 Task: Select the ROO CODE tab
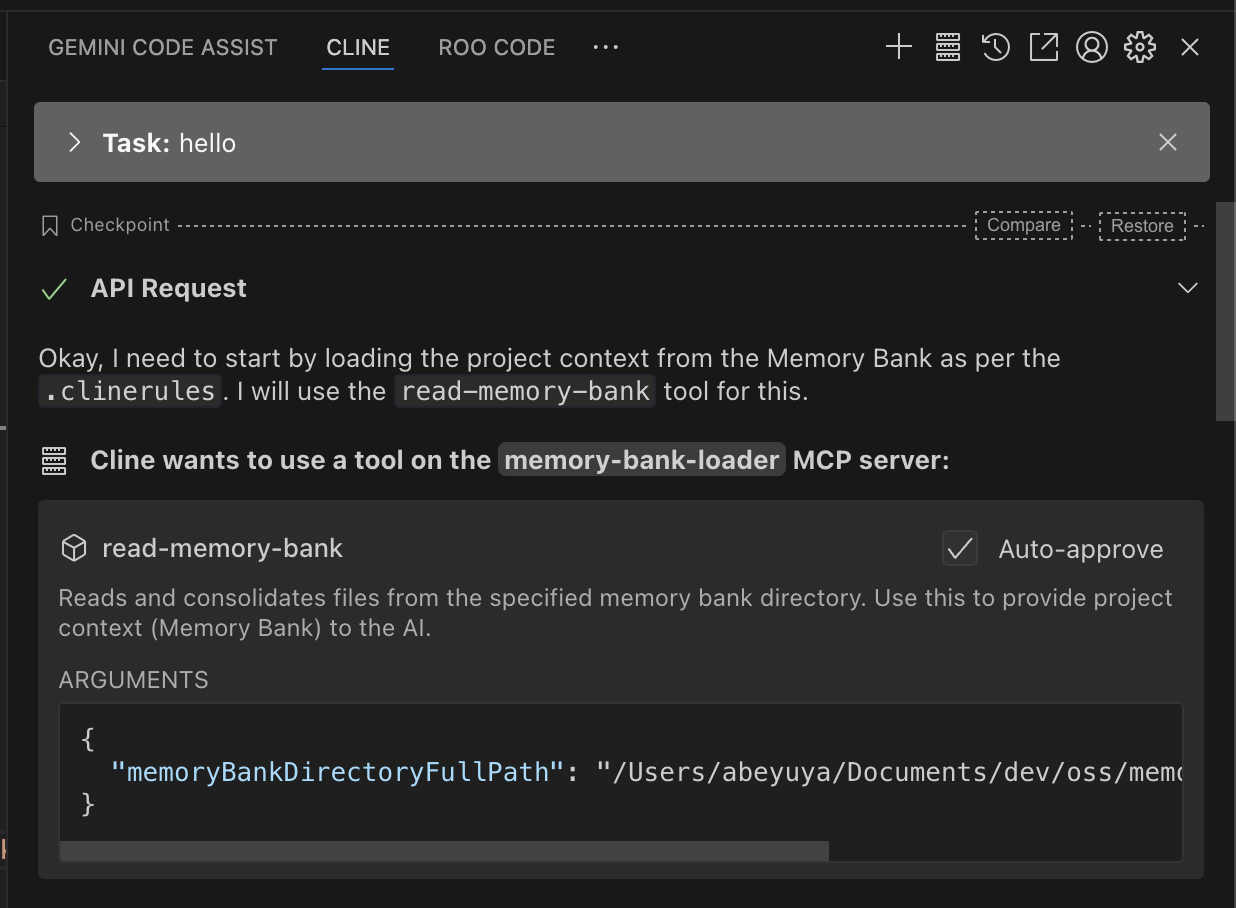click(x=496, y=47)
